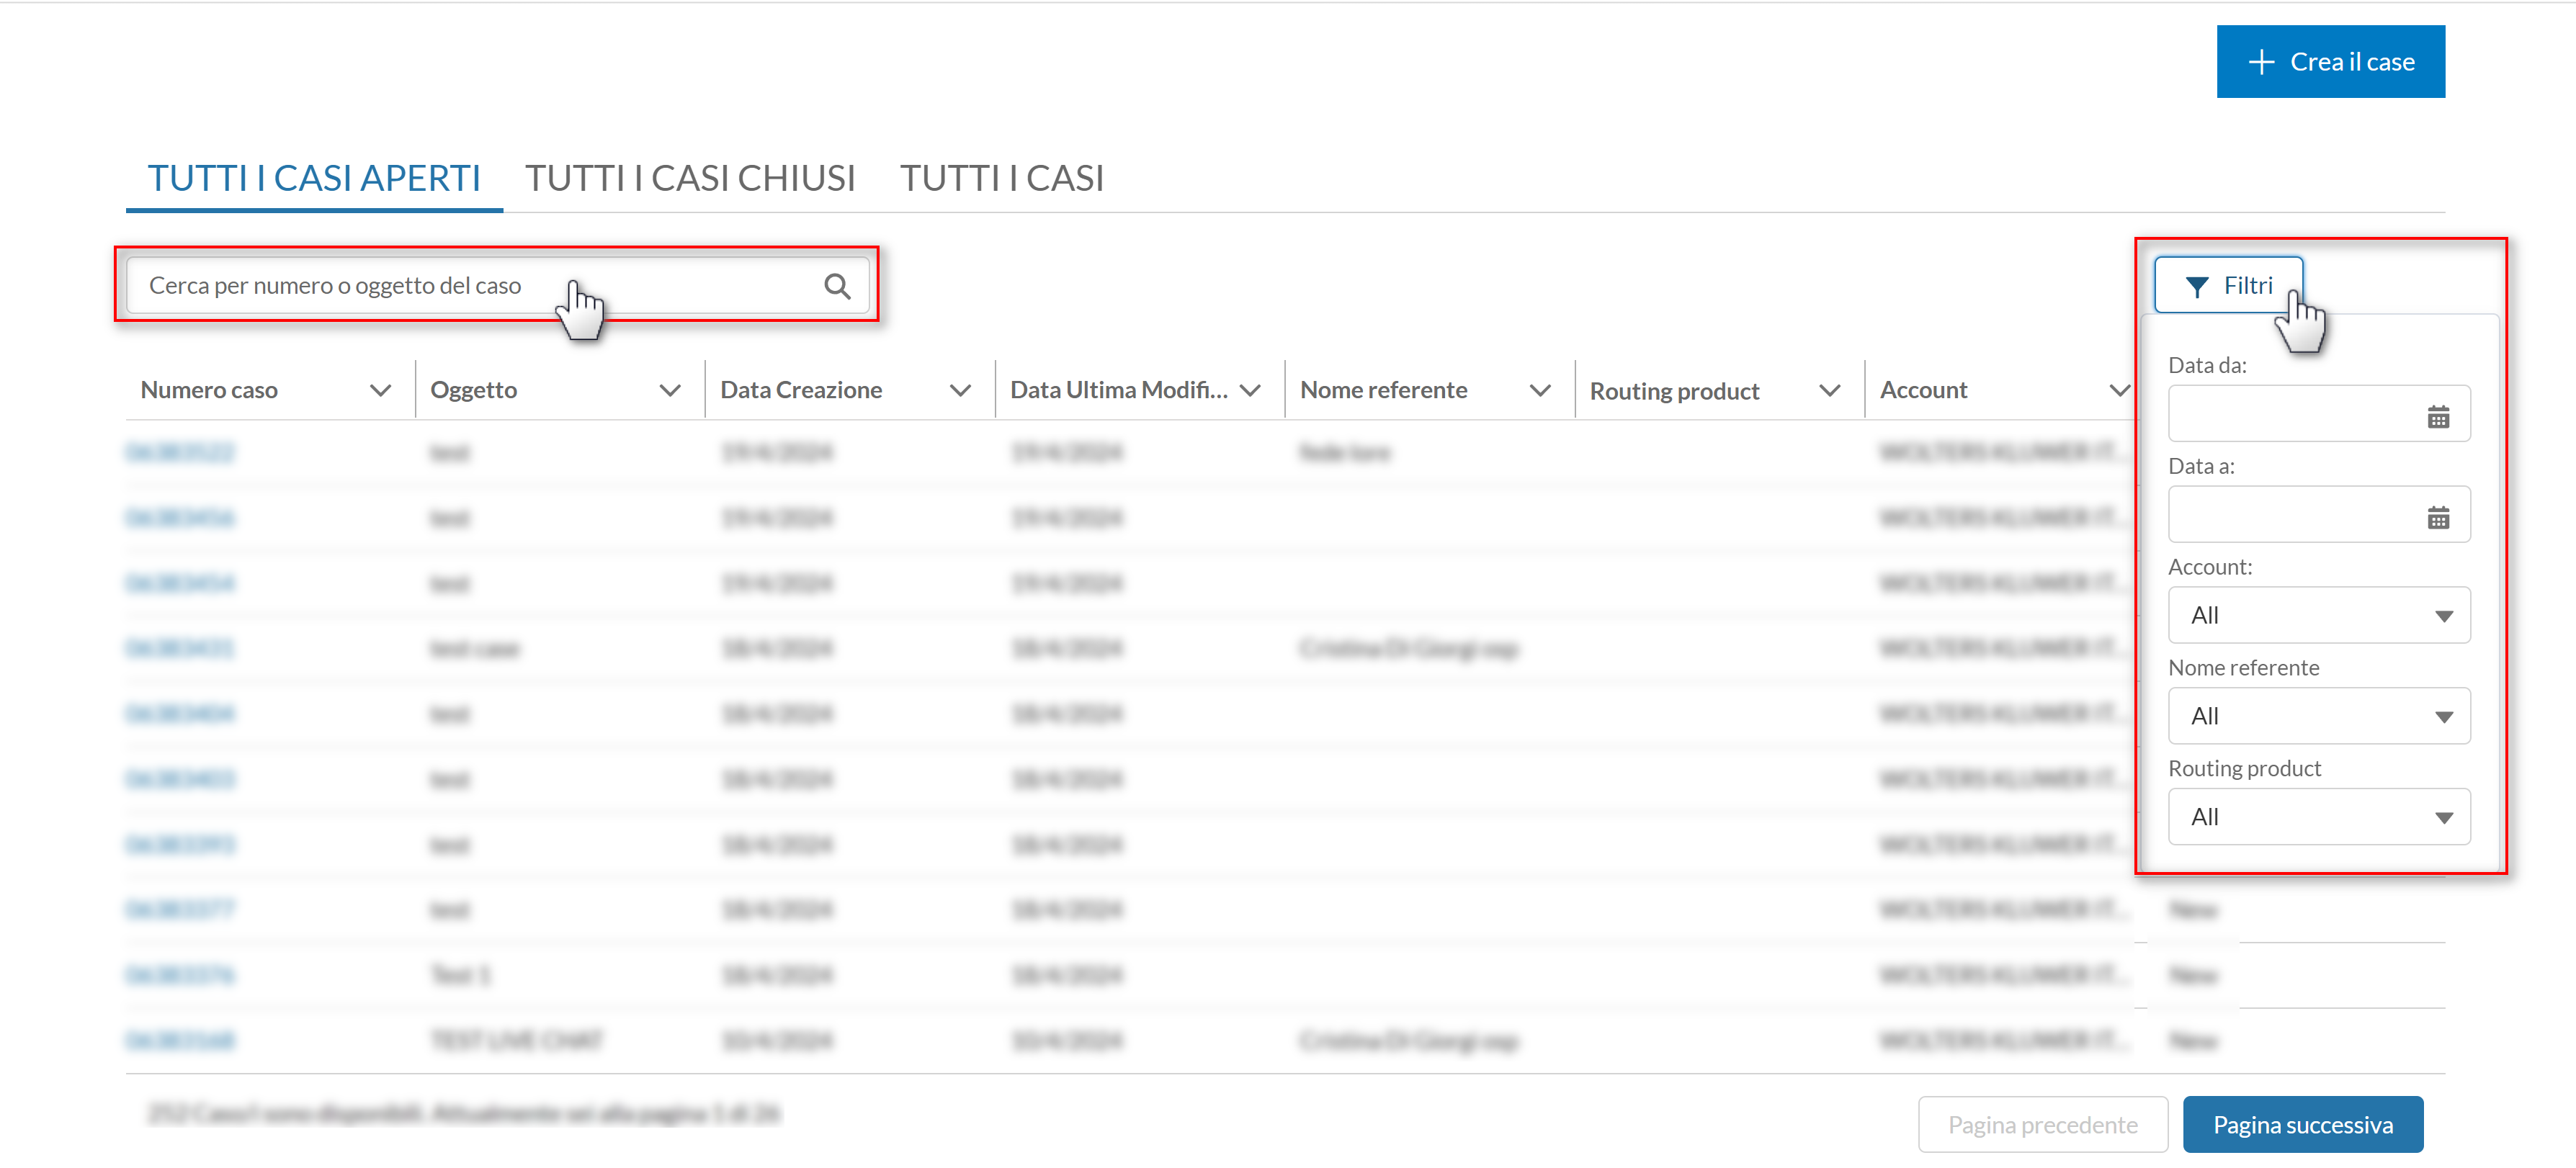This screenshot has width=2576, height=1168.
Task: Open the Data Ultima Modifica column menu
Action: [1250, 390]
